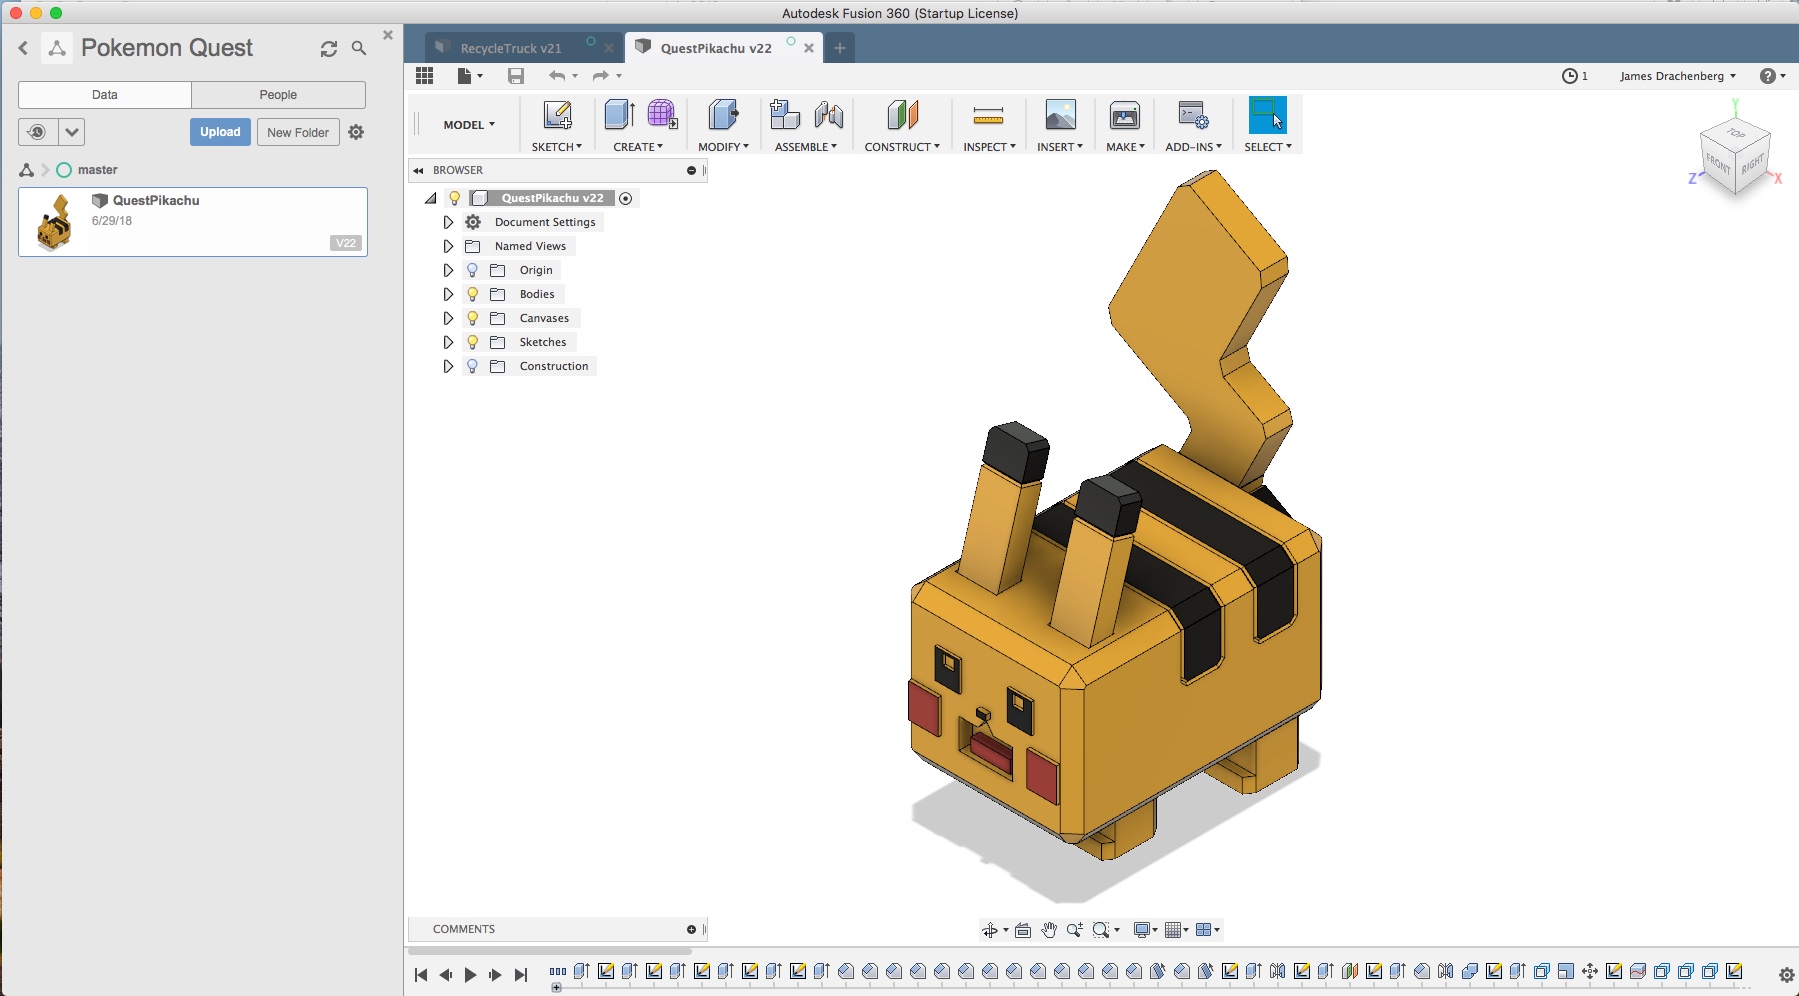Click the 3D Print make icon
Image resolution: width=1799 pixels, height=996 pixels.
point(1125,115)
